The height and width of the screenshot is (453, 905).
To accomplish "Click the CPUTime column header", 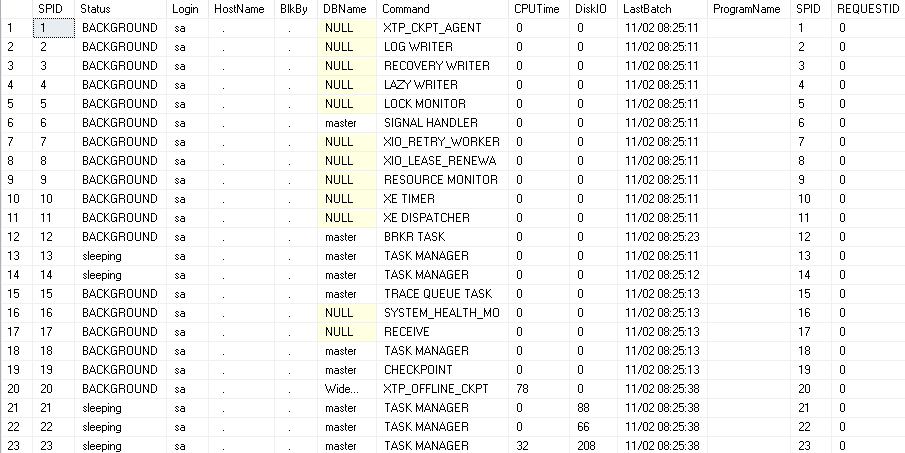I will [536, 8].
